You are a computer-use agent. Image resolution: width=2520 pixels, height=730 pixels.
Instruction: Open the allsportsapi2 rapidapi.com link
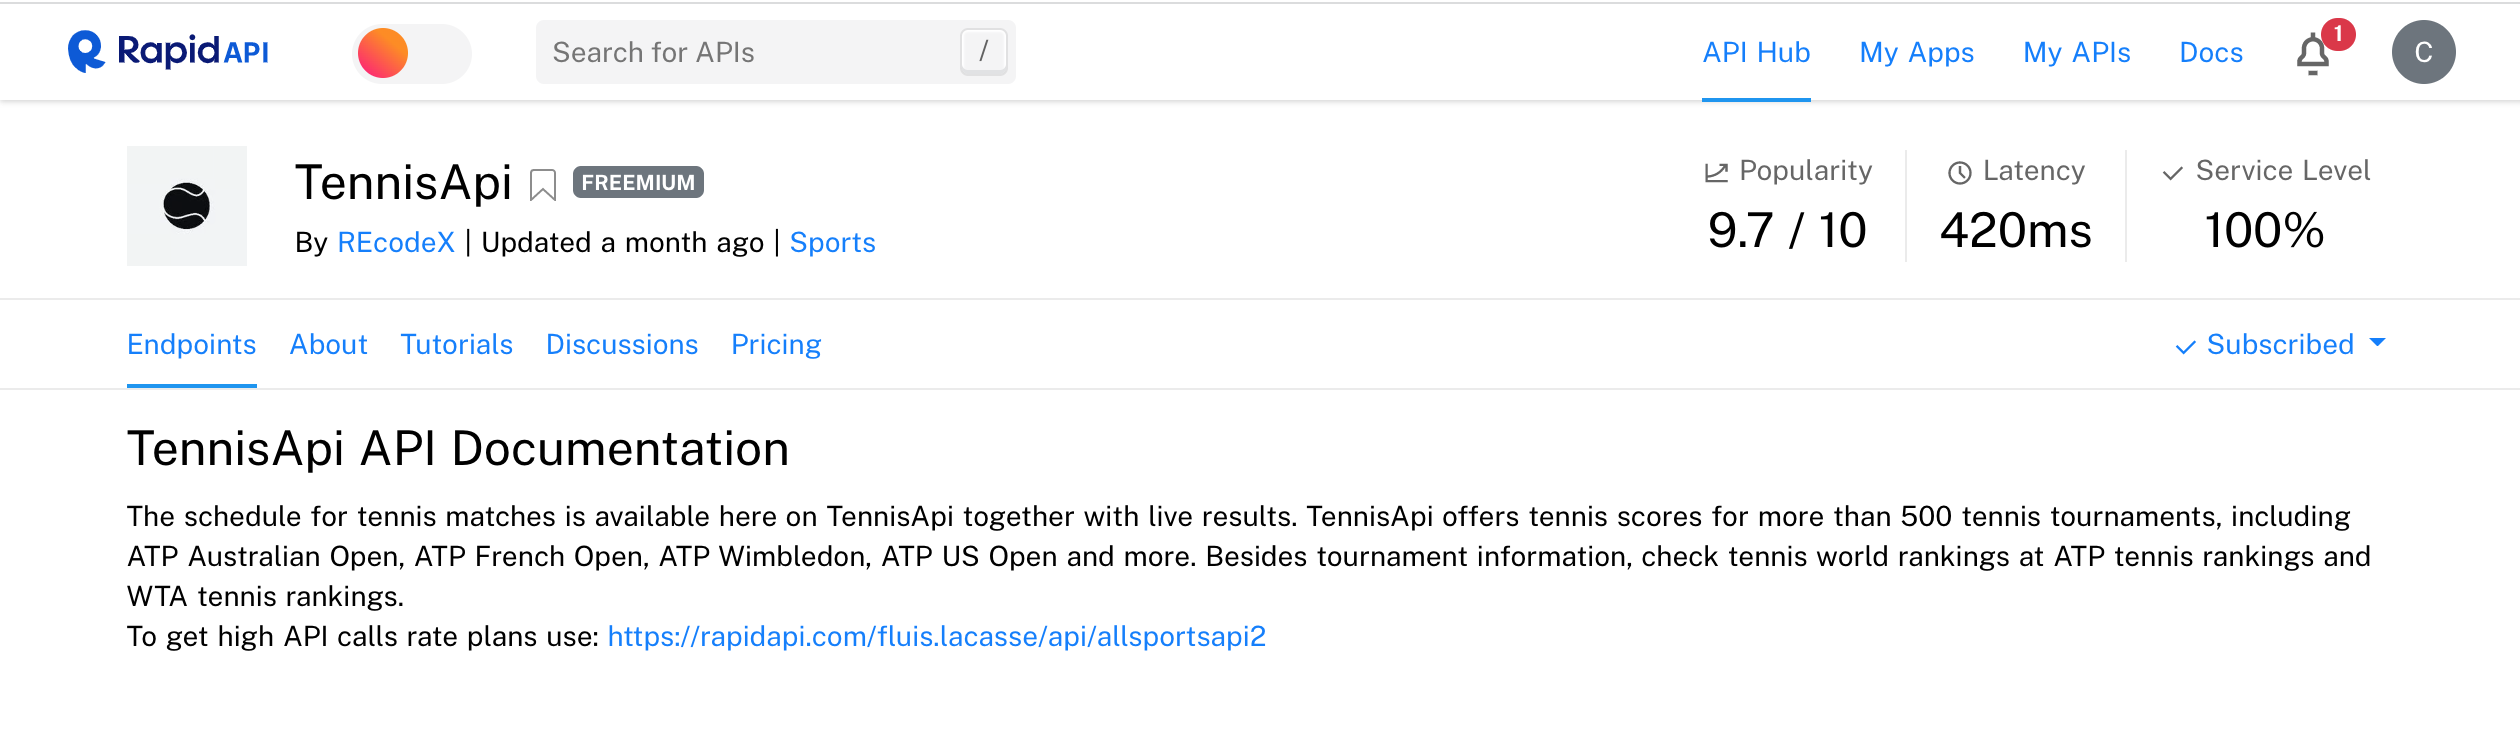pos(936,636)
